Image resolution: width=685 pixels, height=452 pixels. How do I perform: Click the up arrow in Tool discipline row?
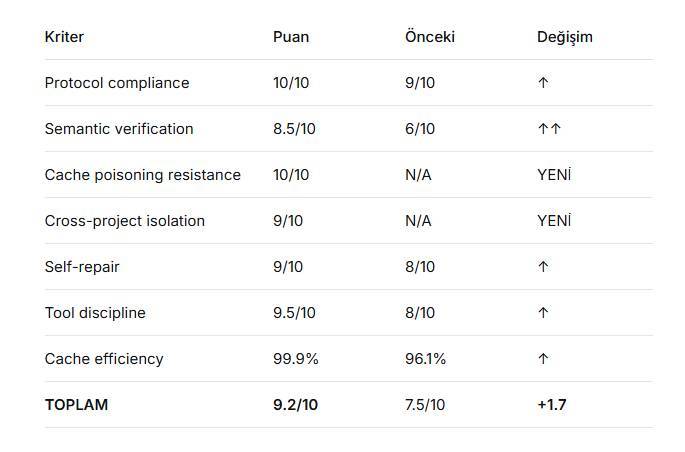[x=543, y=313]
